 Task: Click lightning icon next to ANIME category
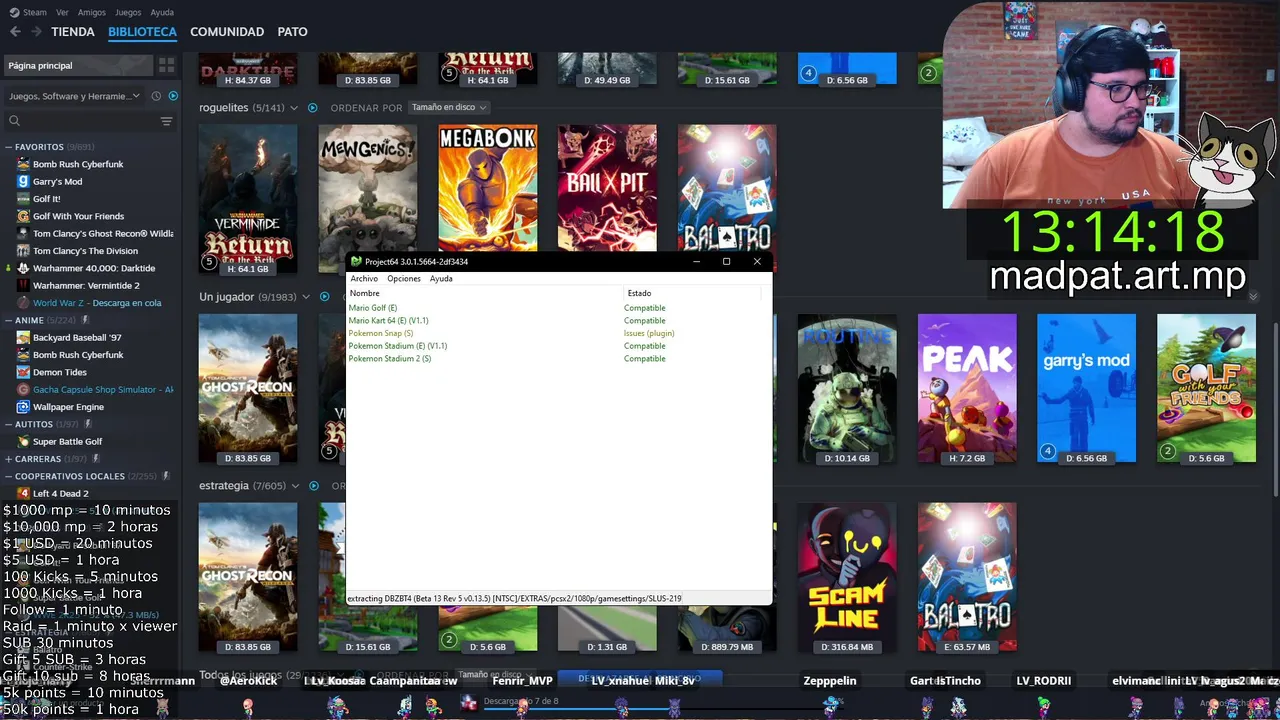(85, 320)
